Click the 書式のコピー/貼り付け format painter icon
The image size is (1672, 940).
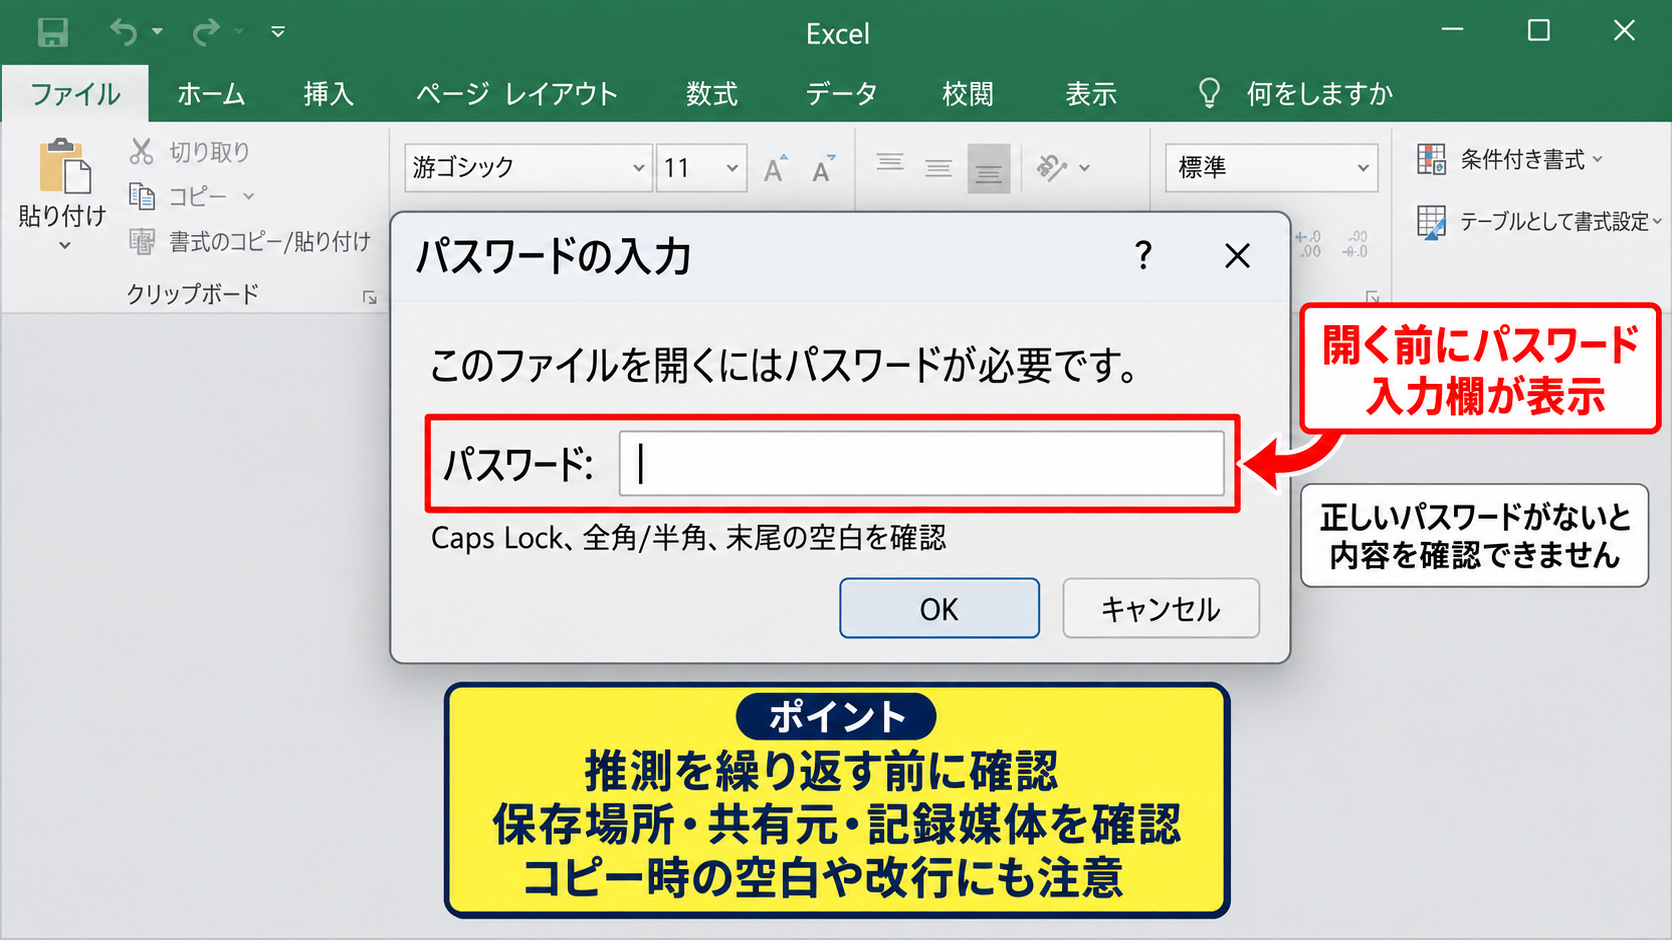pyautogui.click(x=142, y=241)
